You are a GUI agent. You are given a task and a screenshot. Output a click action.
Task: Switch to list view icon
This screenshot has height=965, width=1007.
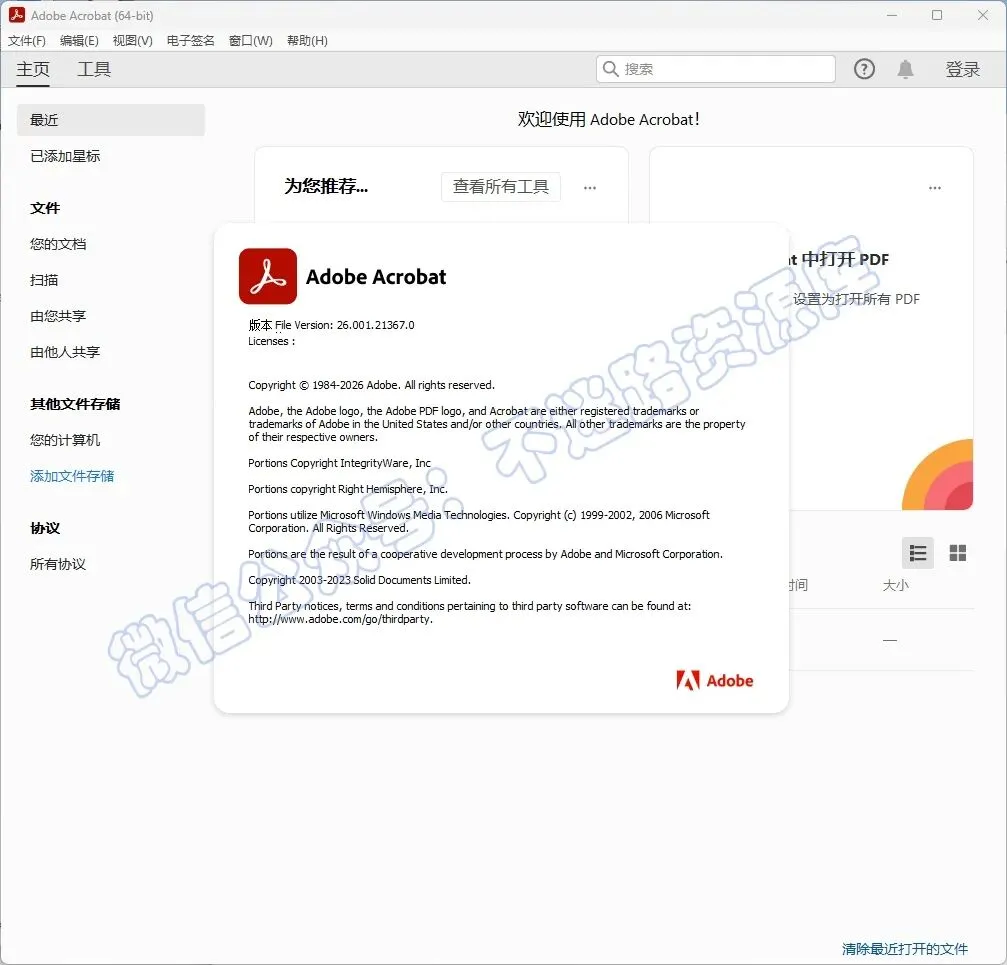pos(918,553)
